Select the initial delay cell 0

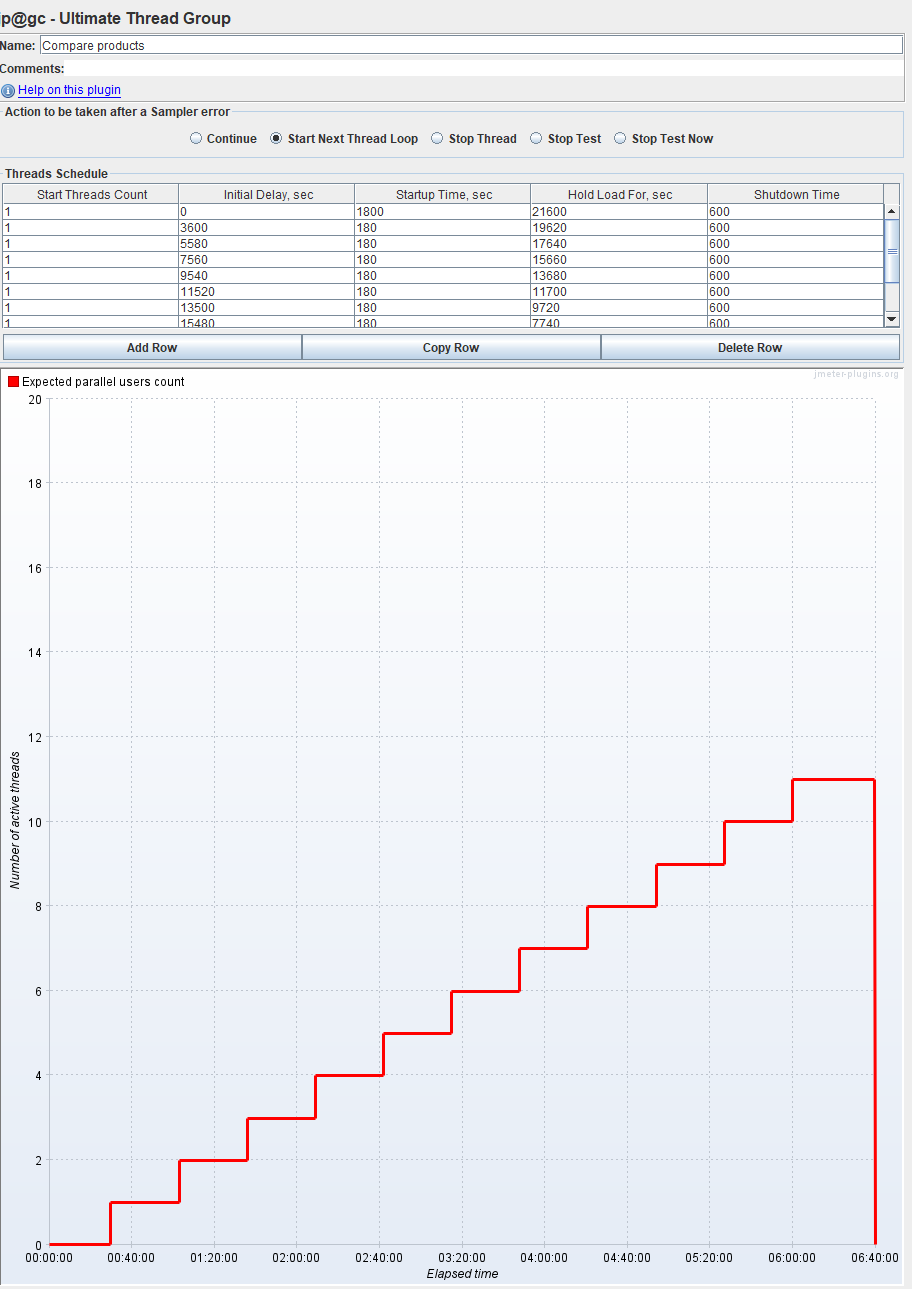[267, 212]
